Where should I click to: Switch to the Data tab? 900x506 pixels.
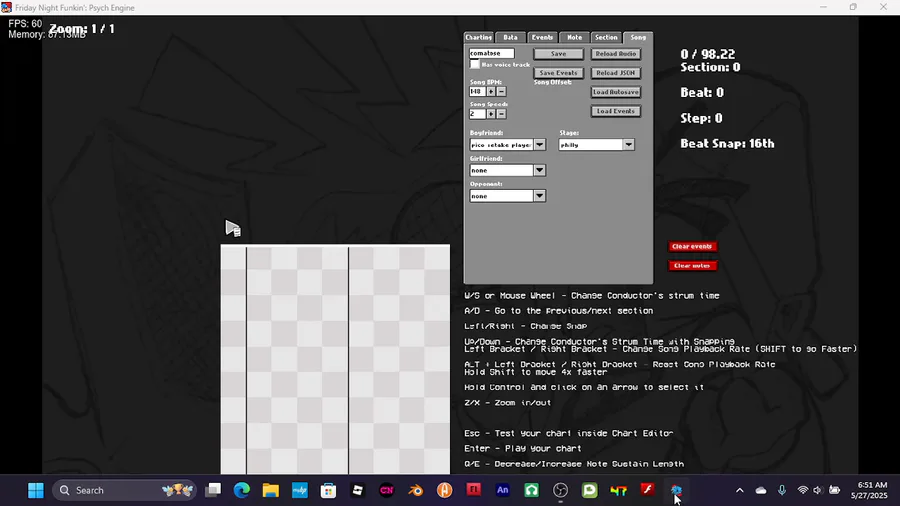click(510, 37)
